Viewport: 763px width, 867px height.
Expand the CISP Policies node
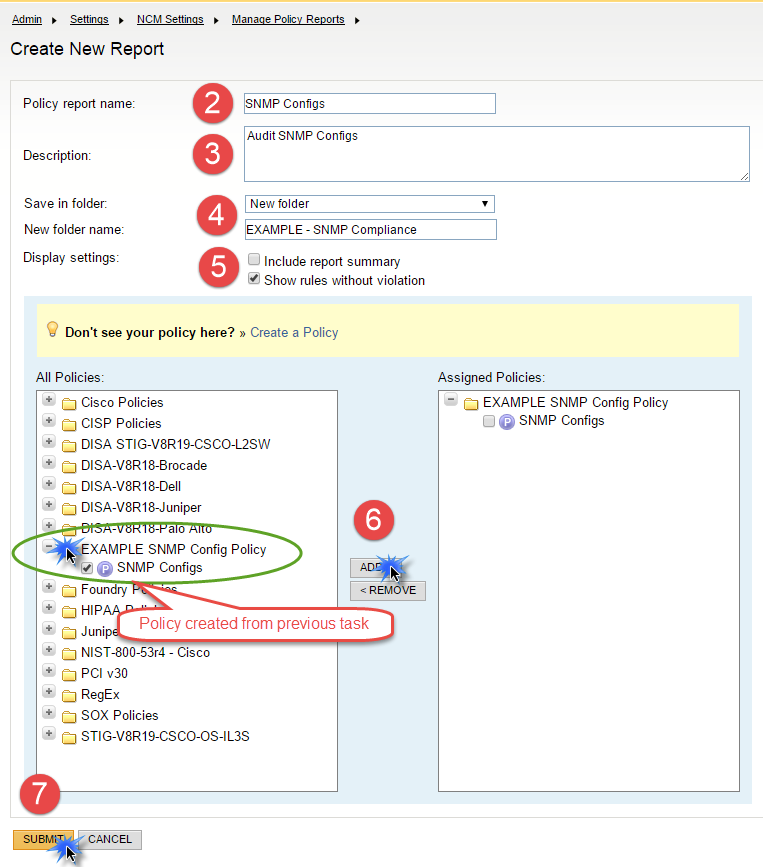pyautogui.click(x=49, y=420)
